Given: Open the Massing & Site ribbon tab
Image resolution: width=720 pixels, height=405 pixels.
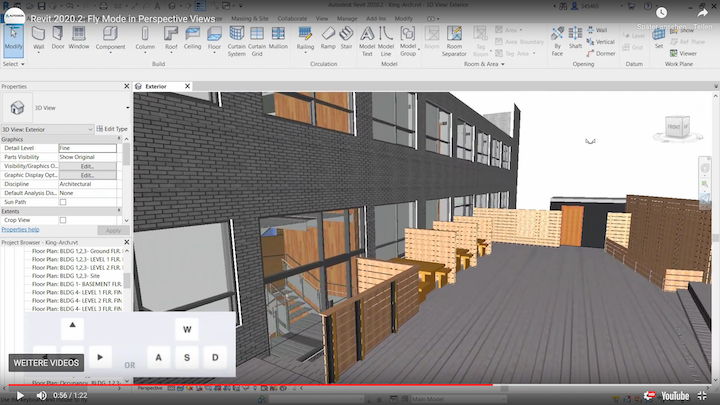Looking at the screenshot, I should (249, 19).
